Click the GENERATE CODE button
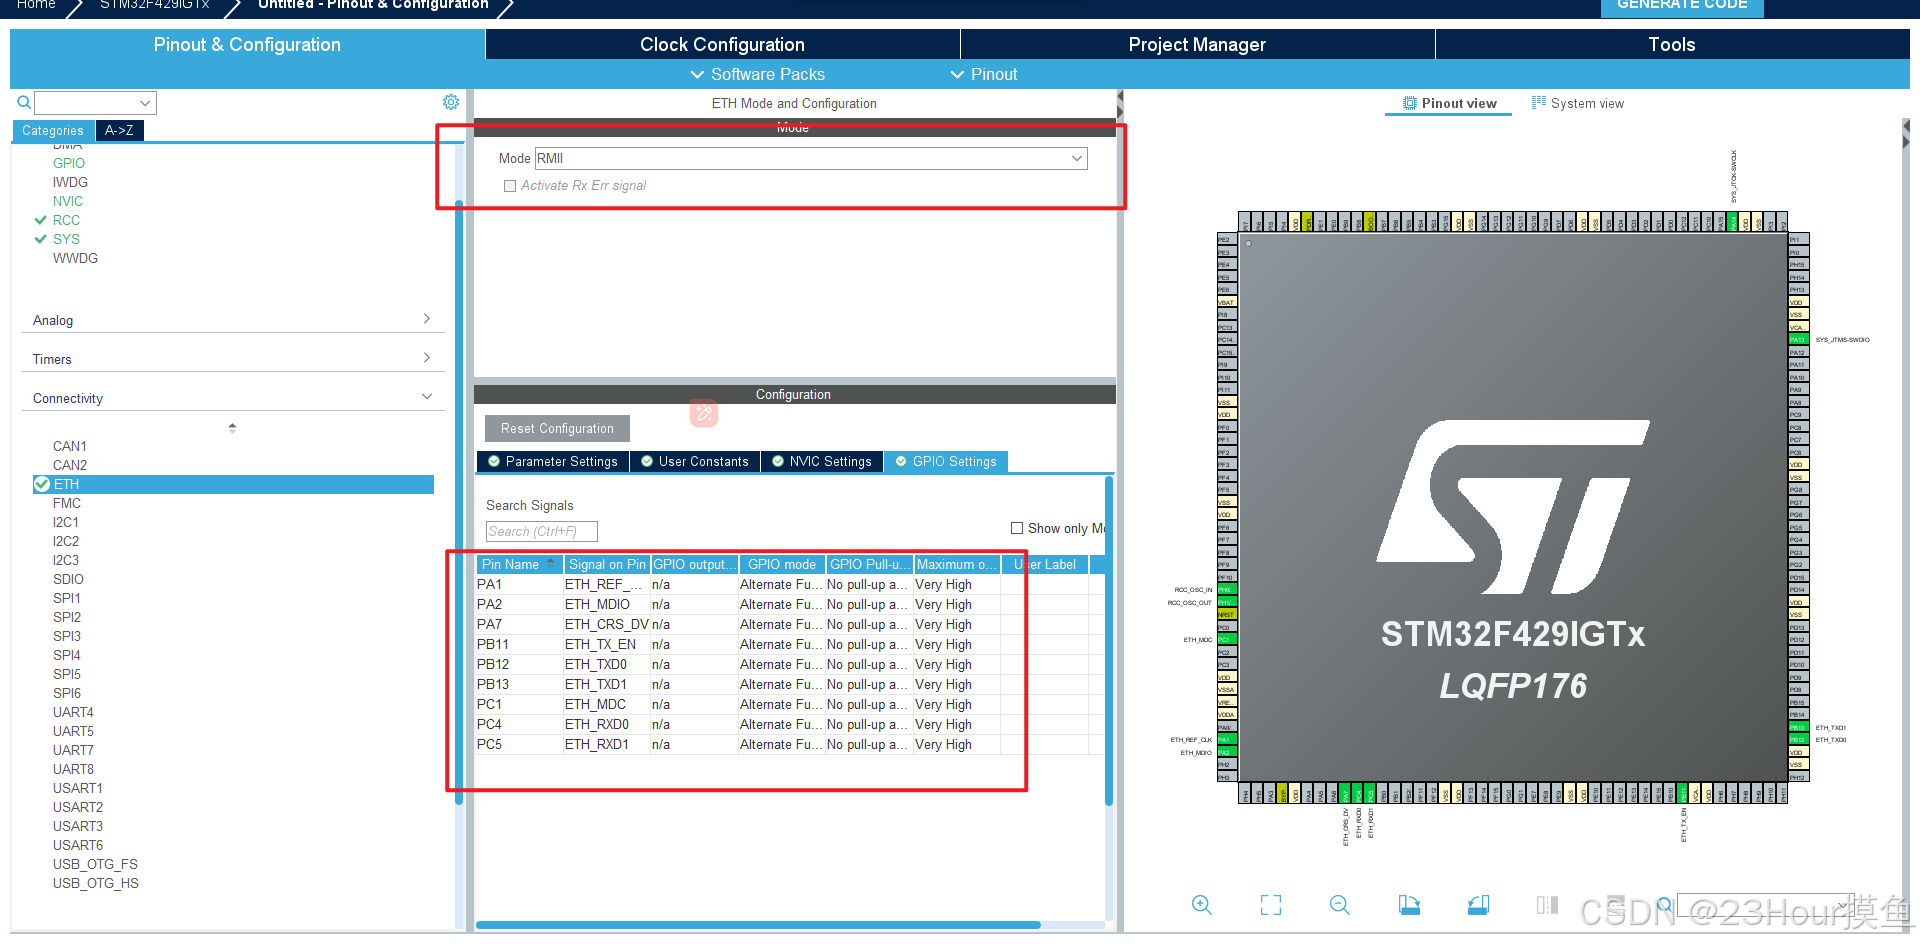The width and height of the screenshot is (1920, 944). point(1681,6)
